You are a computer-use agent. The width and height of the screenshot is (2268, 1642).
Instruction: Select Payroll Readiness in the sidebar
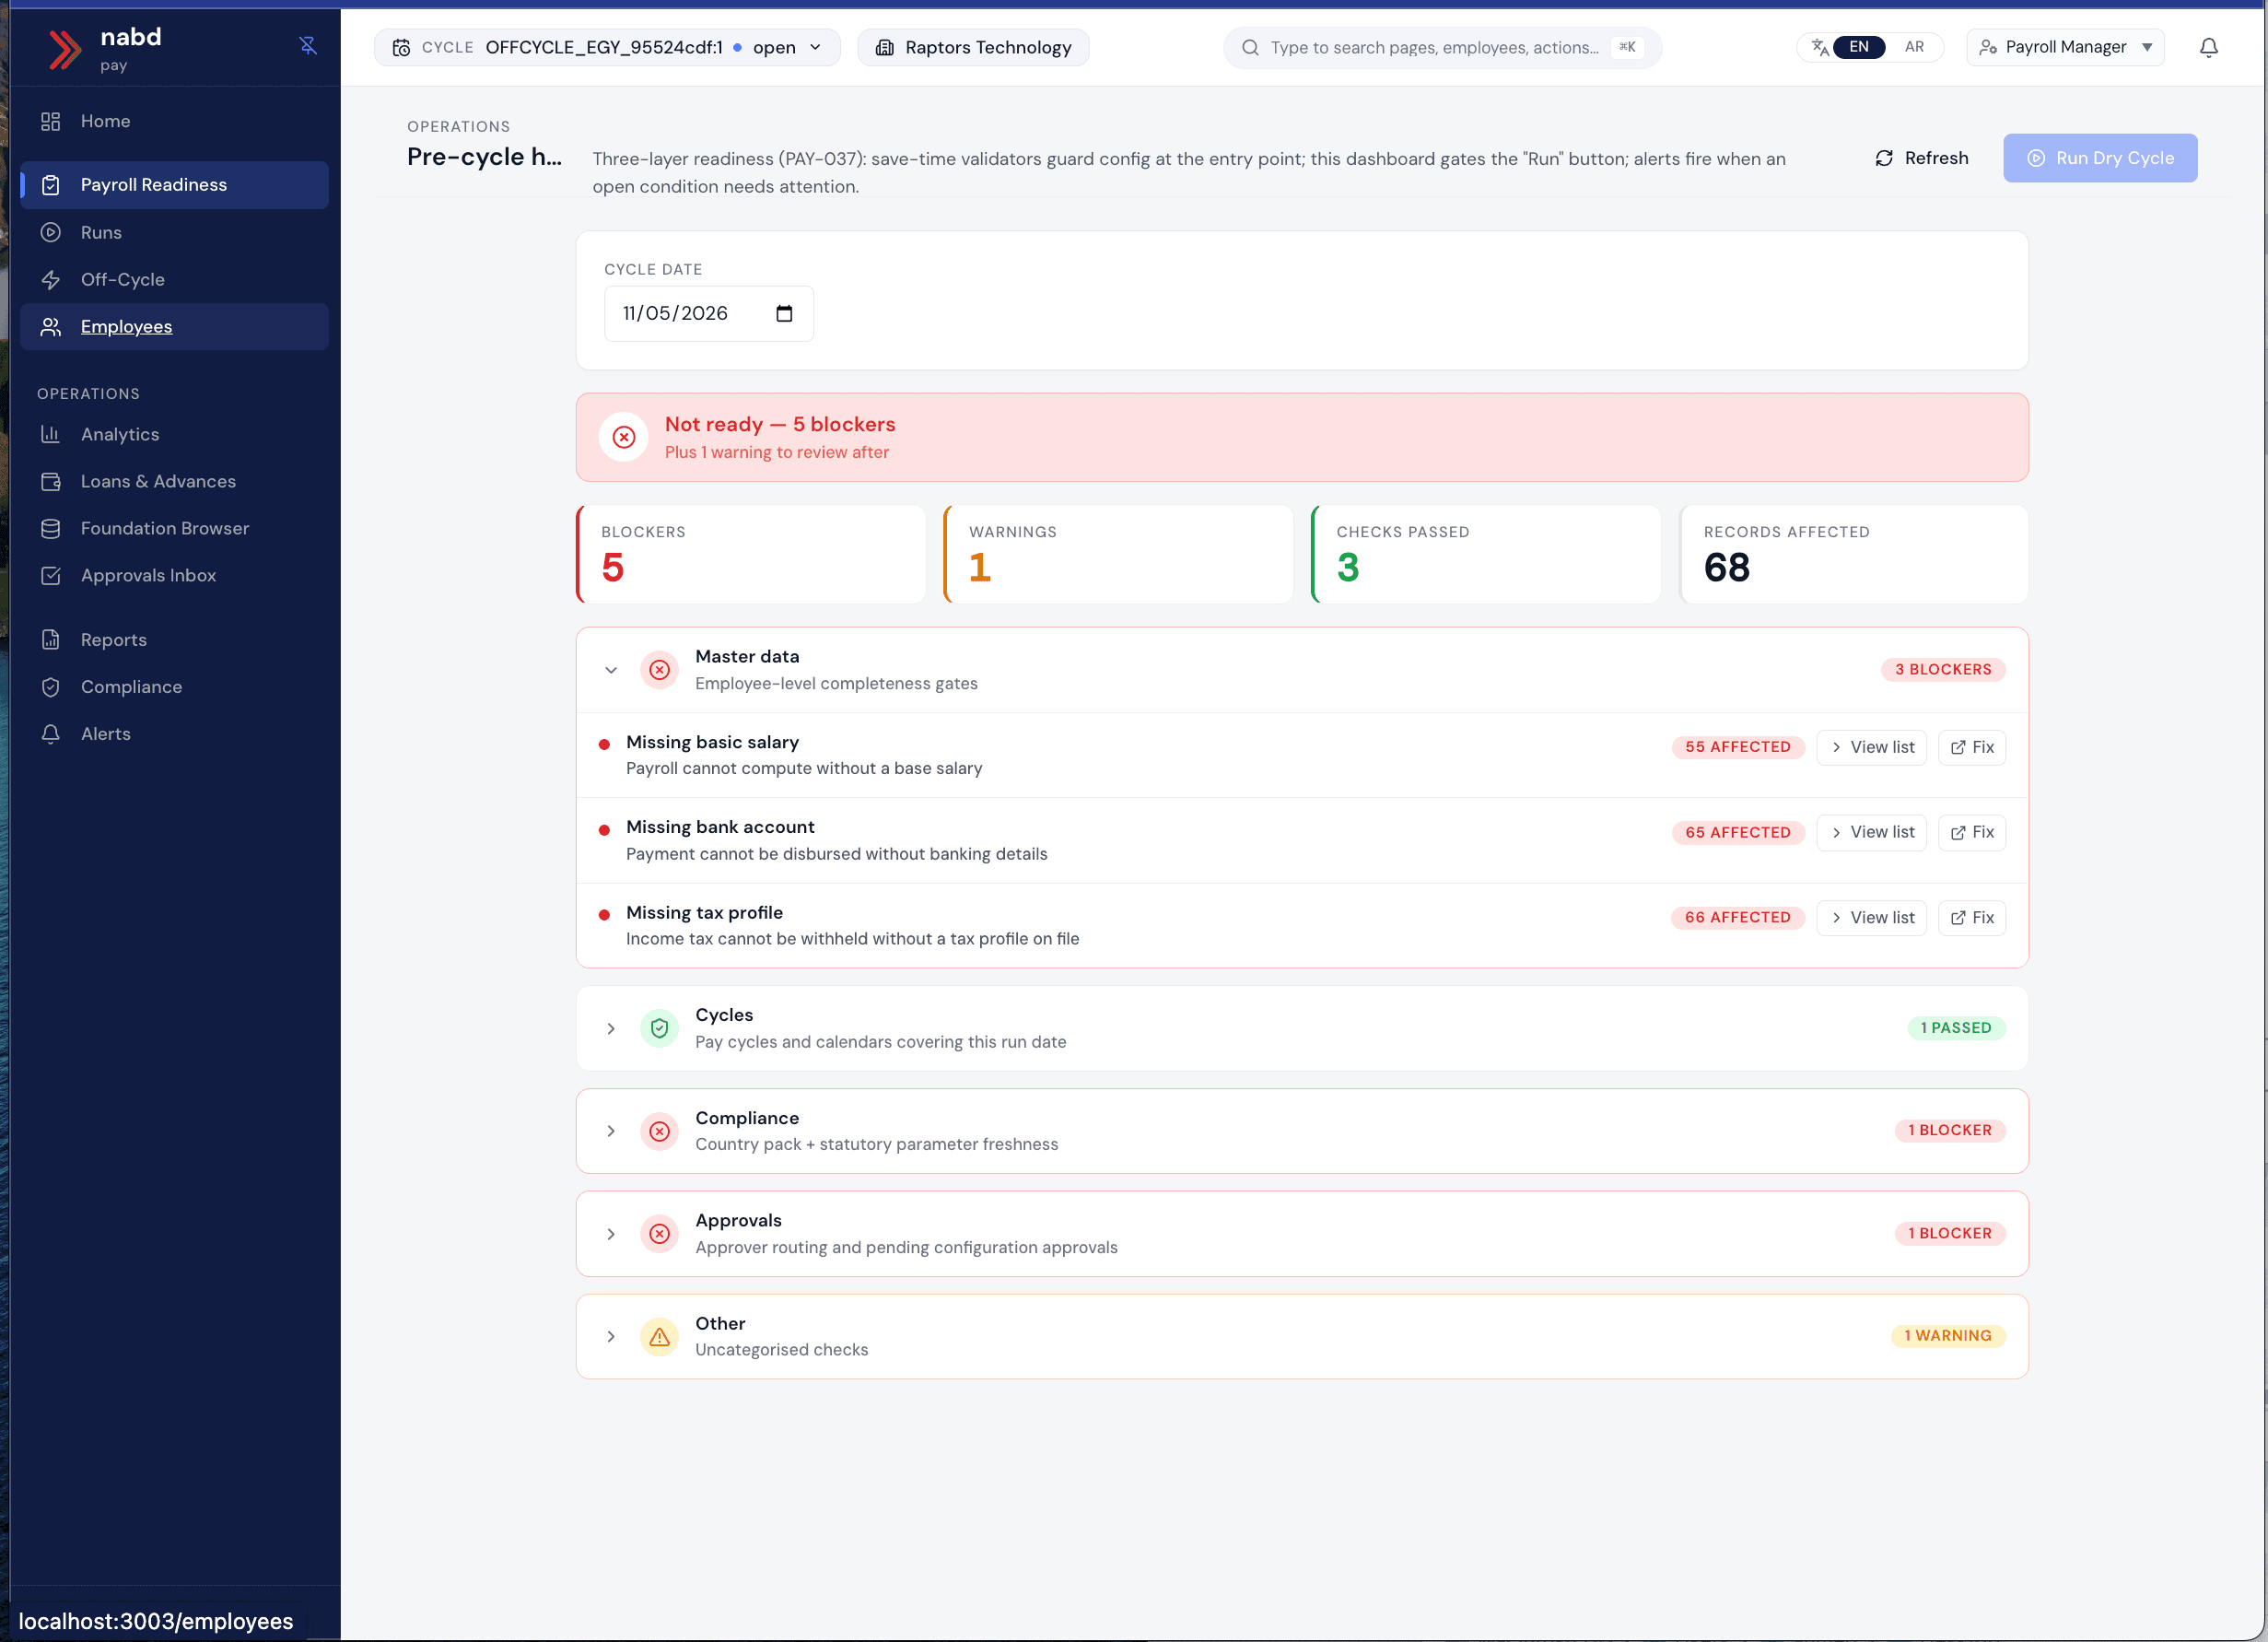[174, 185]
